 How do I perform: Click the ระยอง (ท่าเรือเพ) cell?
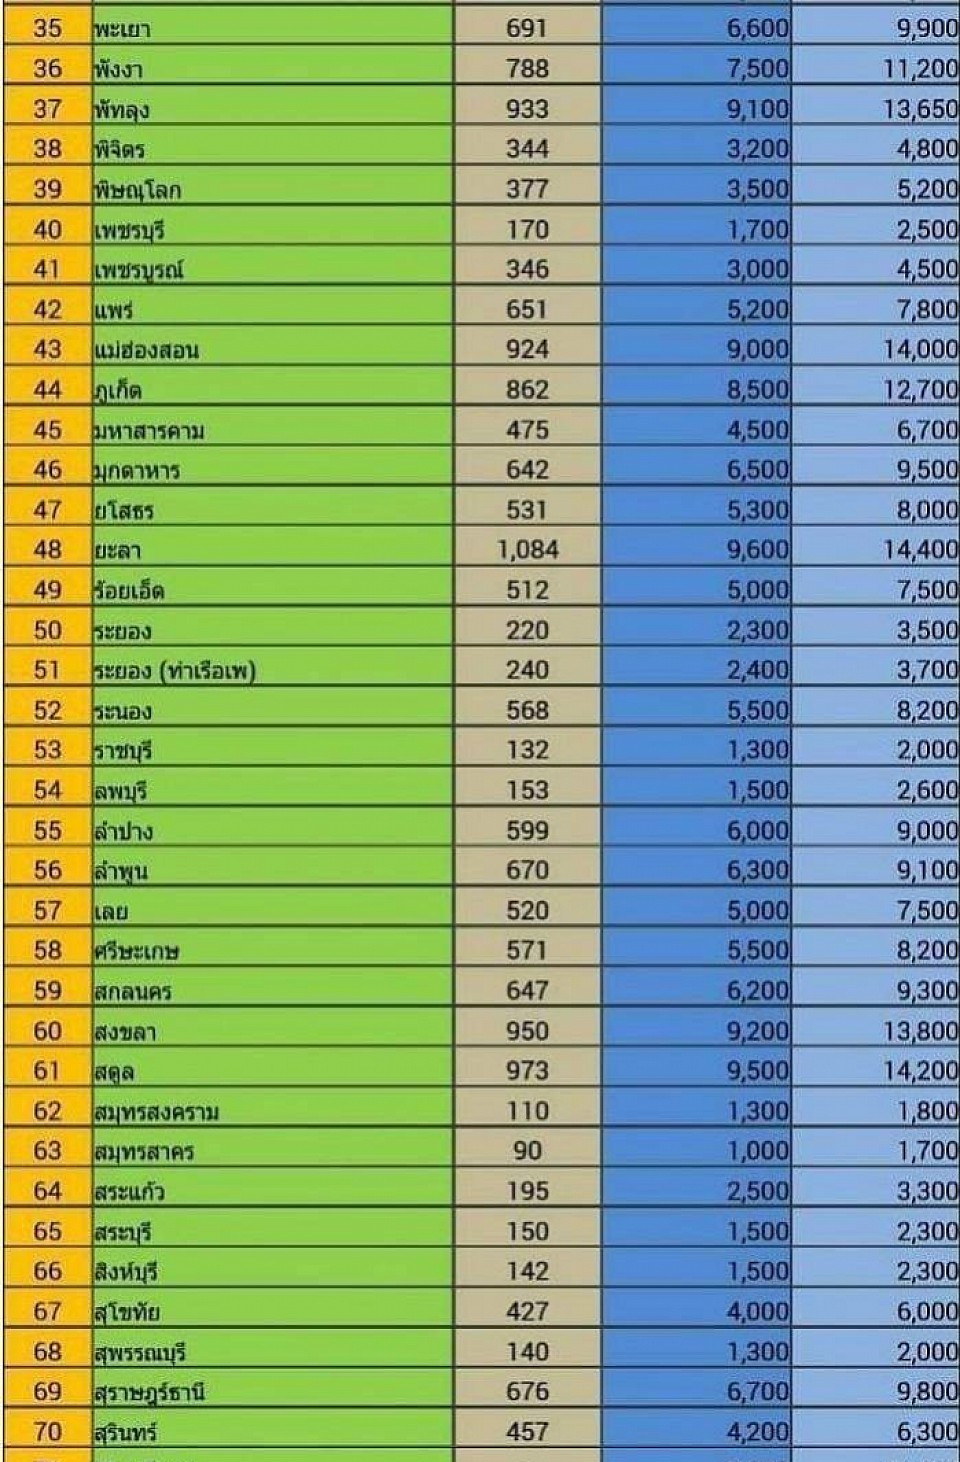pos(272,670)
